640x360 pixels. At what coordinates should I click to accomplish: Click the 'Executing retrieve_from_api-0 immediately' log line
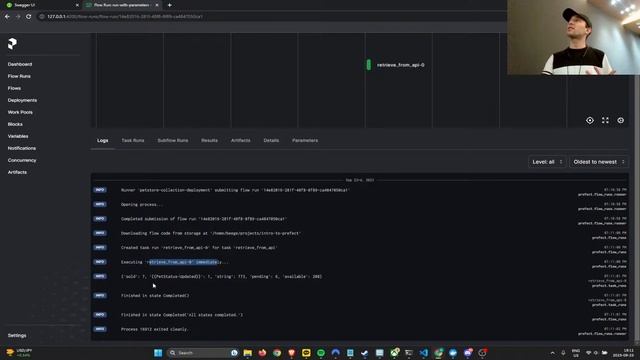point(175,262)
